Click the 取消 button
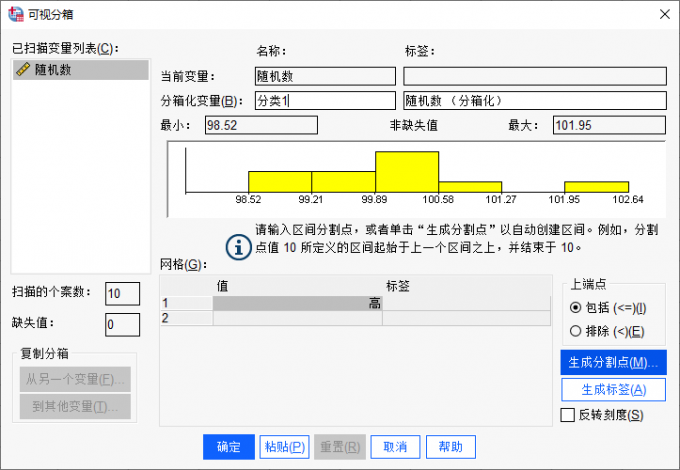The image size is (680, 470). (x=395, y=447)
